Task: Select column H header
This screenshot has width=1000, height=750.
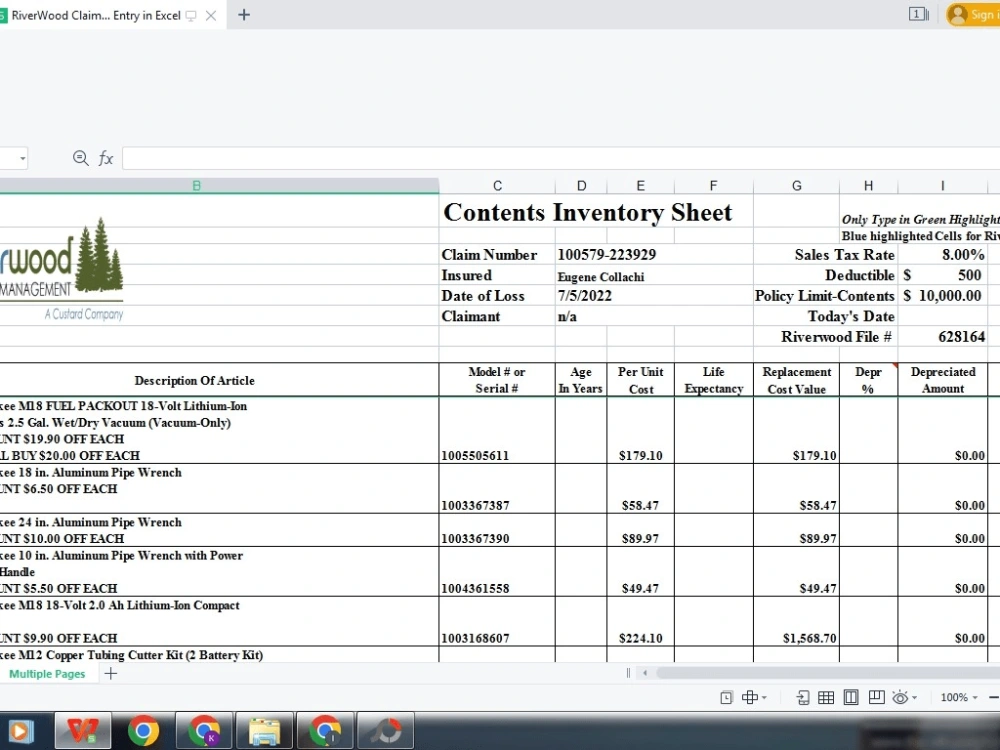Action: [869, 186]
